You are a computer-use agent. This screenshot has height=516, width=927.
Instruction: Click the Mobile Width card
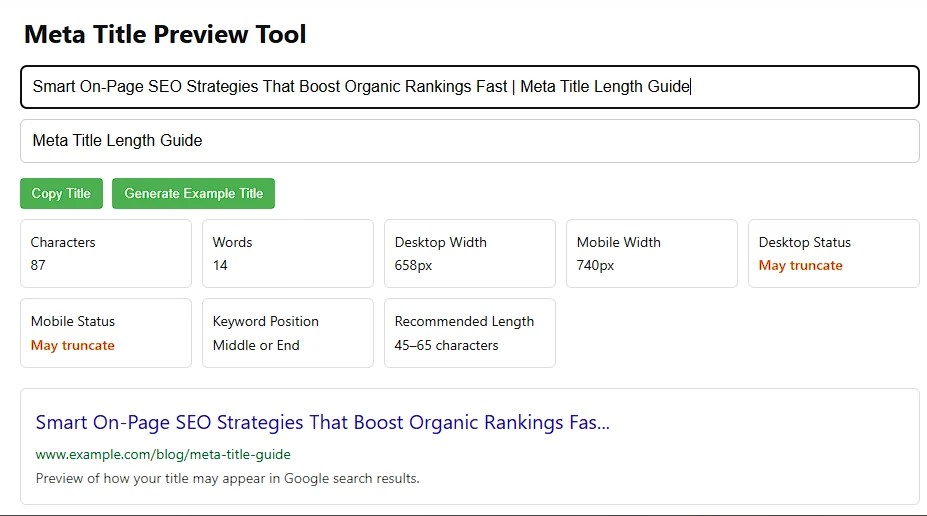pyautogui.click(x=652, y=254)
